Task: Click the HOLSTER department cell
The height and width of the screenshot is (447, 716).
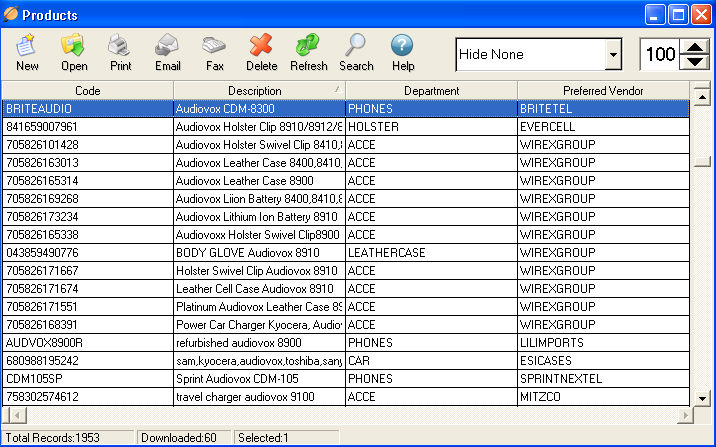Action: 432,126
